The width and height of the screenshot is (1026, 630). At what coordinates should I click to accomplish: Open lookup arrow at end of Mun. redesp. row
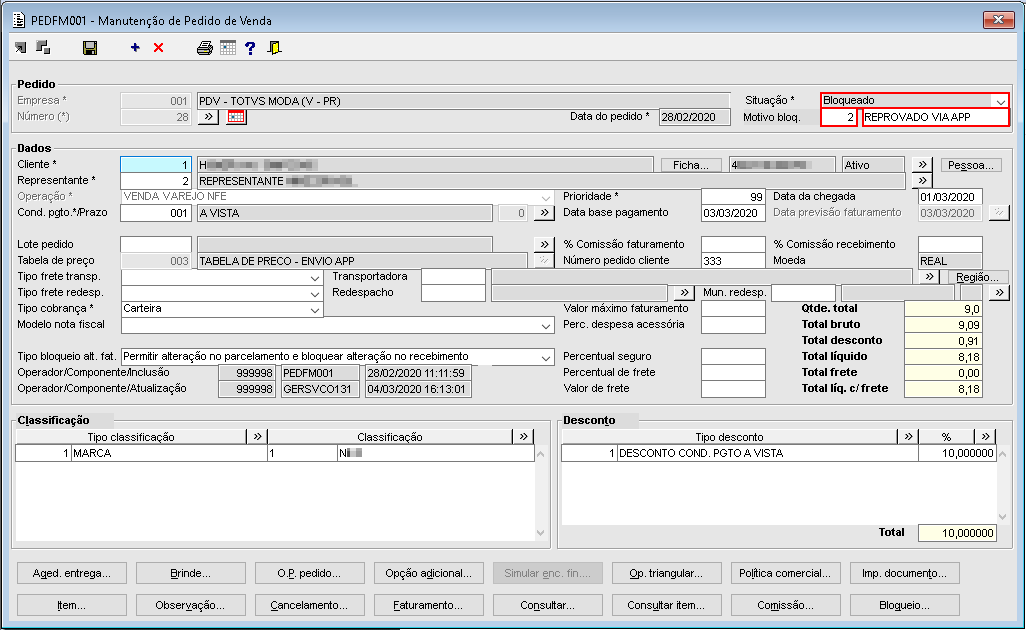pyautogui.click(x=999, y=292)
